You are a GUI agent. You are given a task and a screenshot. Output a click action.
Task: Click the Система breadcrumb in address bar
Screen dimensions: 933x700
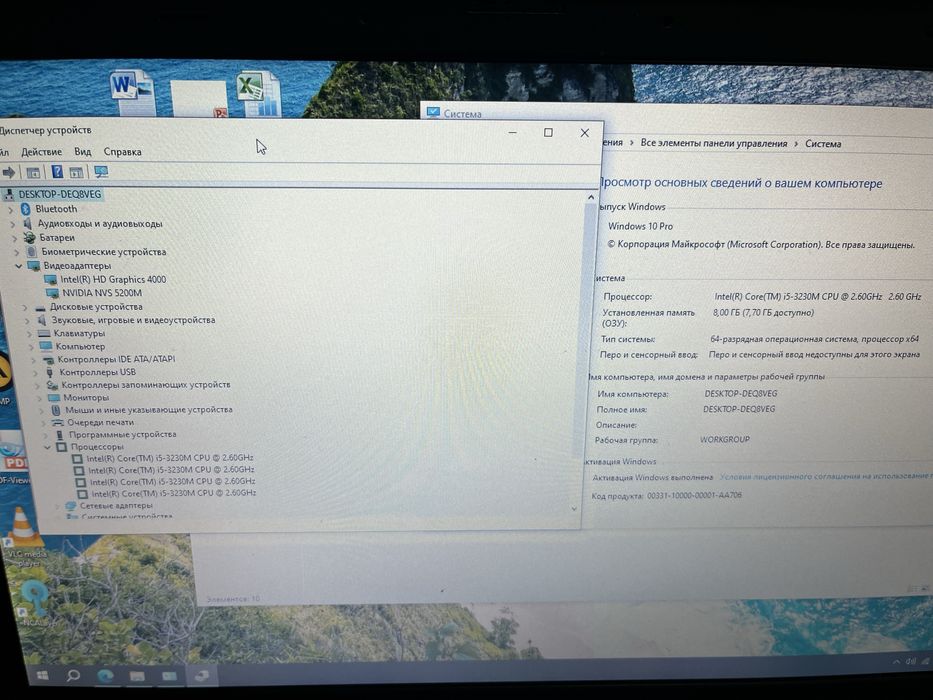coord(823,143)
